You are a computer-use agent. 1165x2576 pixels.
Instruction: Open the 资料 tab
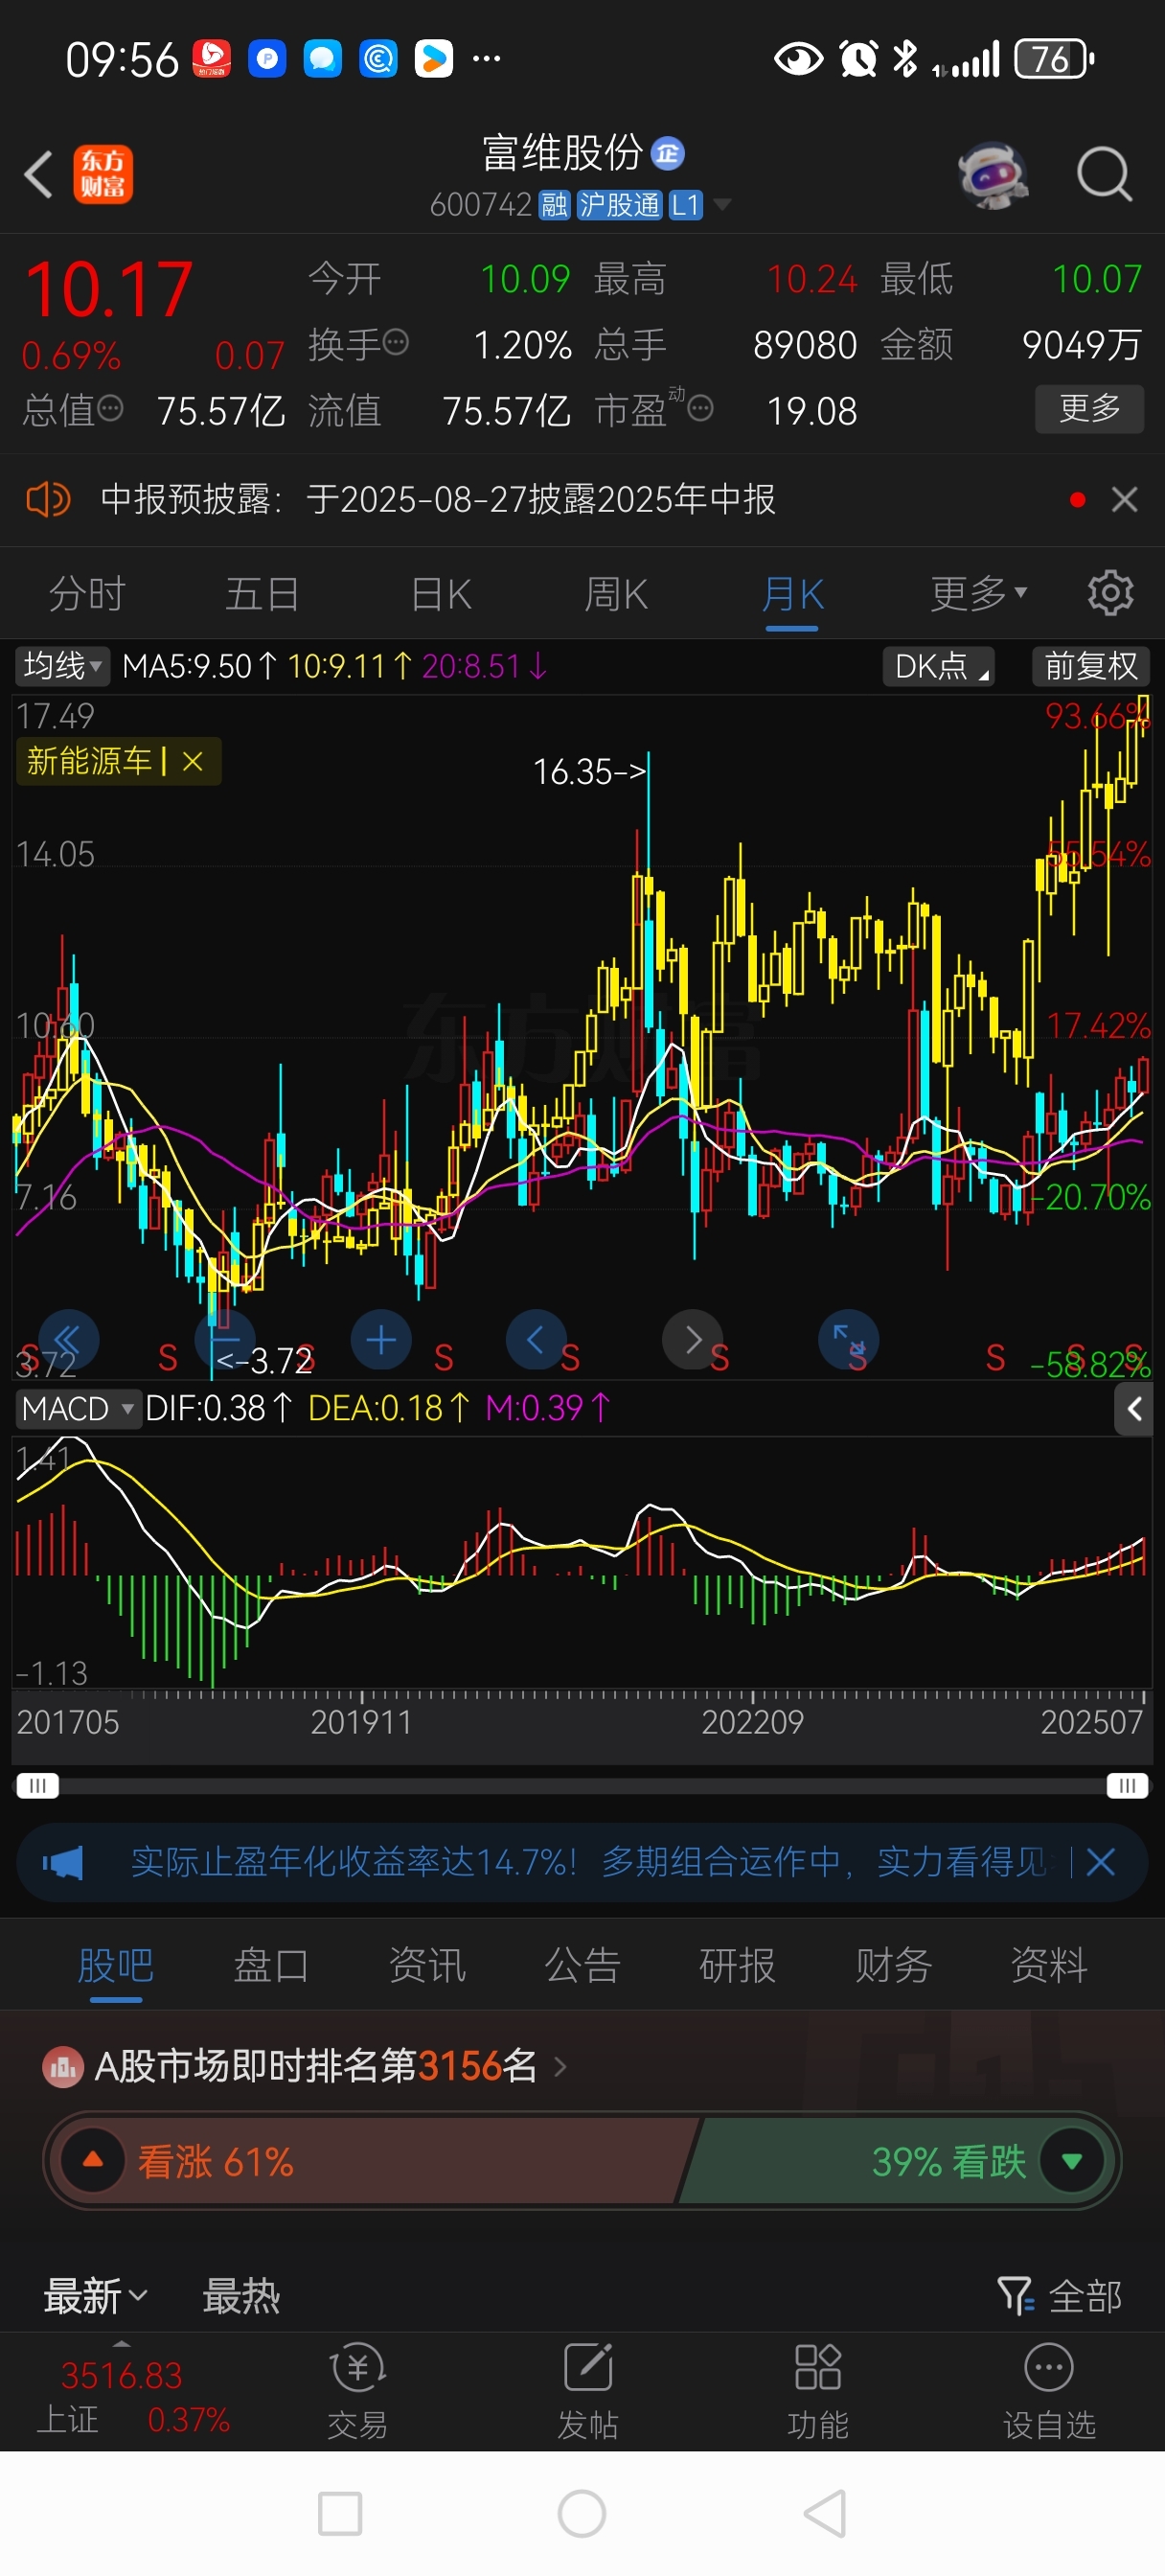(x=1049, y=1965)
